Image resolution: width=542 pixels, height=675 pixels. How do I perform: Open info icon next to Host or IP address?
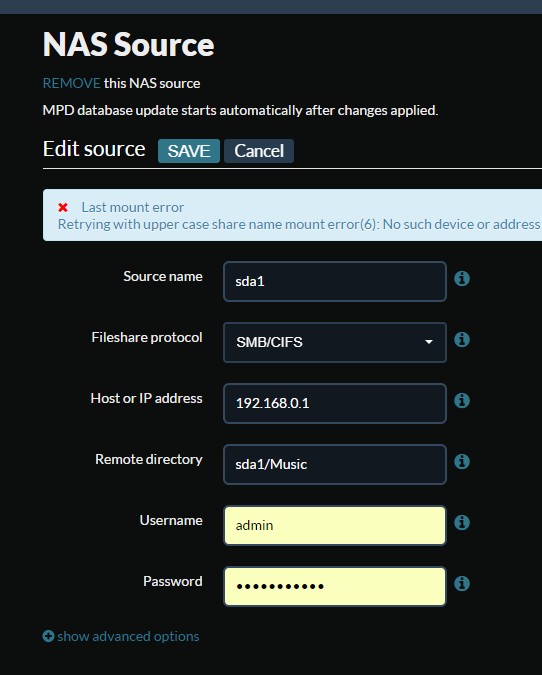[461, 401]
